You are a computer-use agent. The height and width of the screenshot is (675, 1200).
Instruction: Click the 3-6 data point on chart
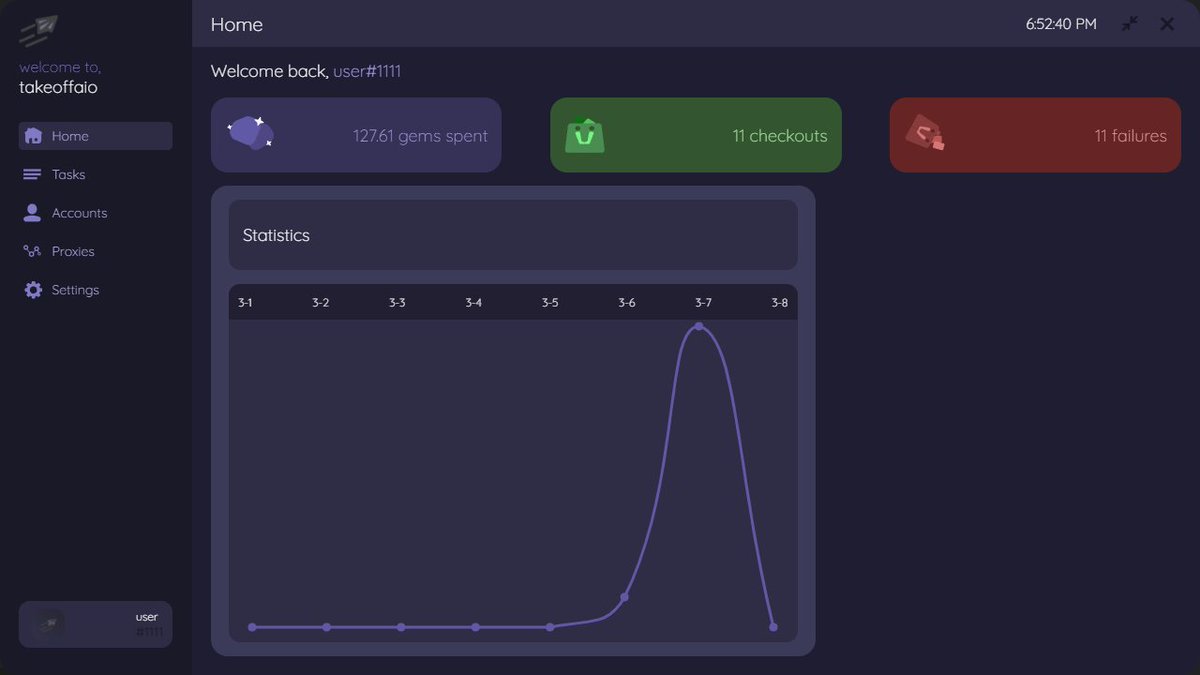624,597
